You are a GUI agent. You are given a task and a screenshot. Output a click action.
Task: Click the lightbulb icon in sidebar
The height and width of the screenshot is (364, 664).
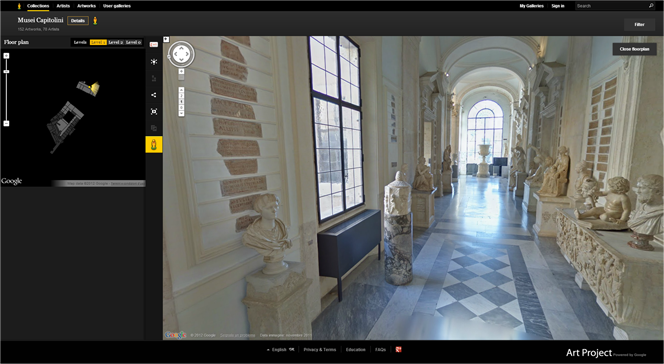coord(154,62)
